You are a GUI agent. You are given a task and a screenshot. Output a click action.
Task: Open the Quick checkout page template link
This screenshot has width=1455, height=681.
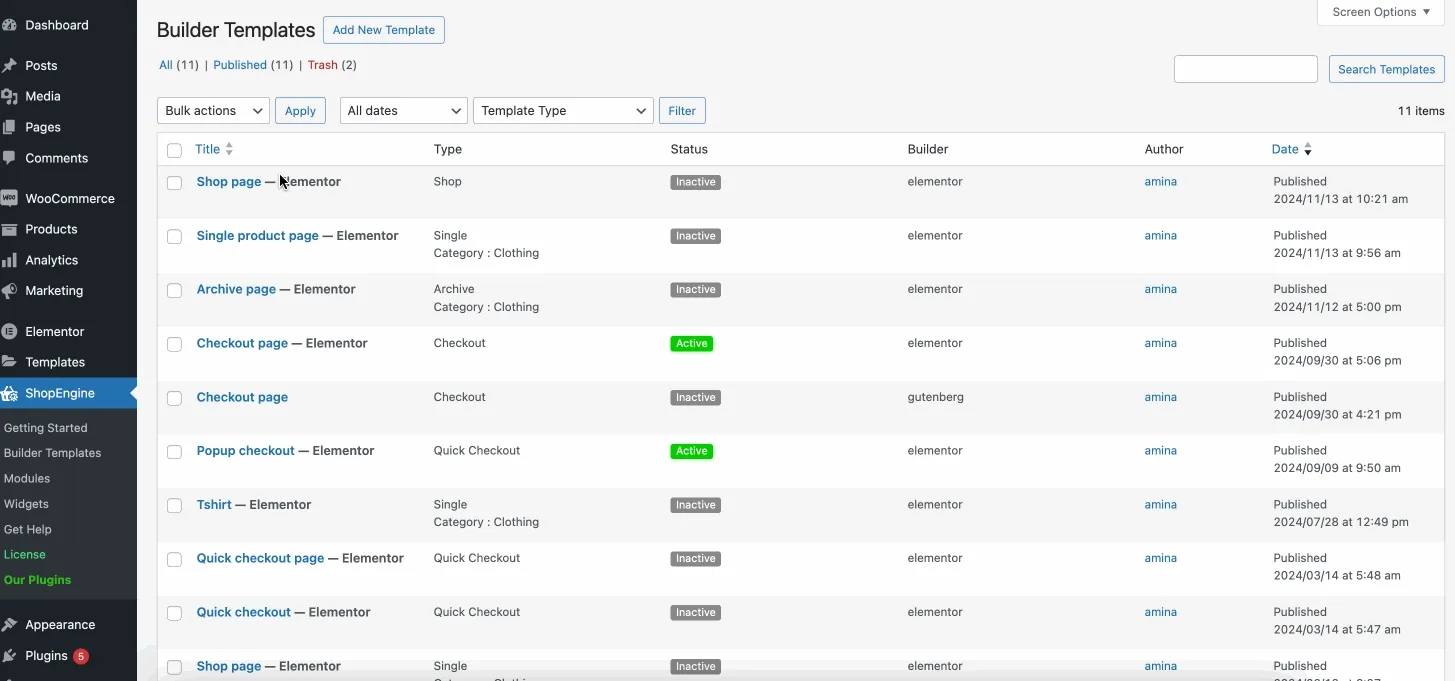pyautogui.click(x=261, y=559)
